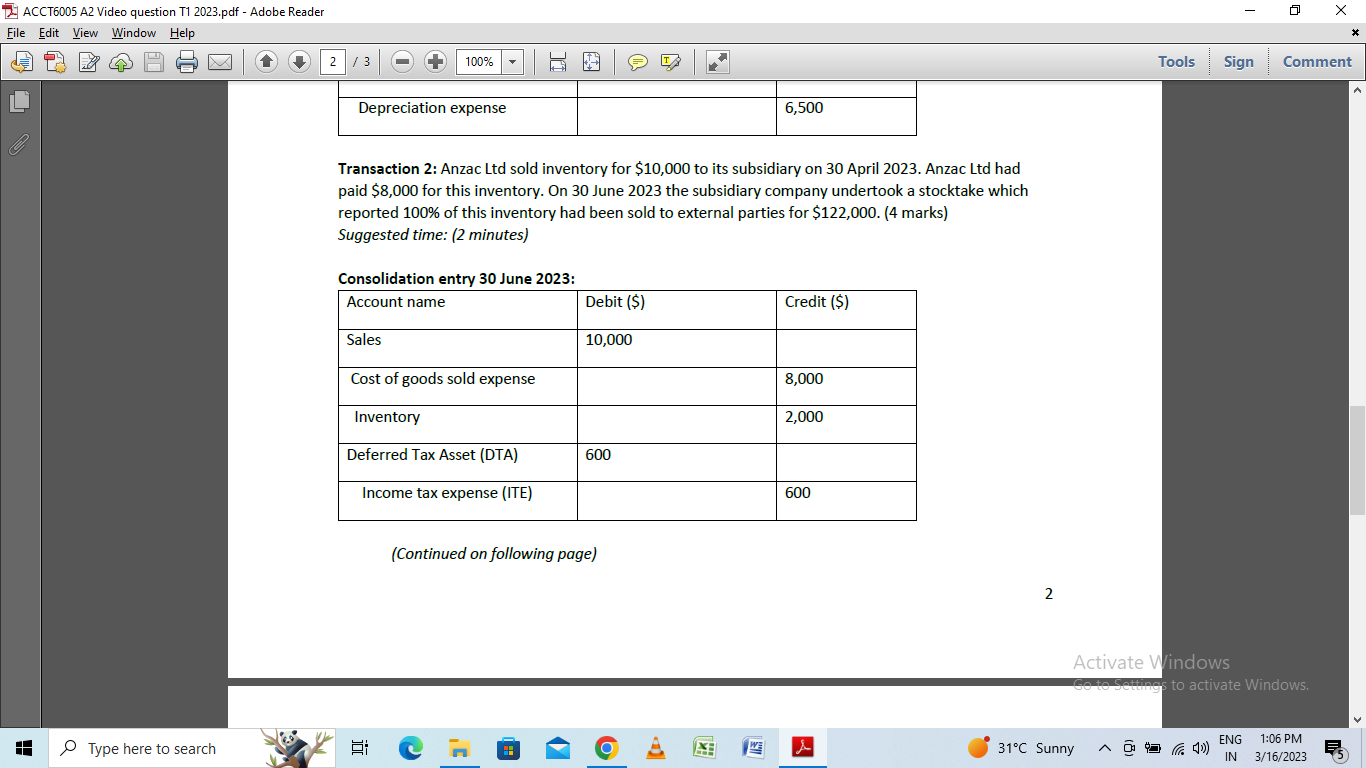Open the Tools pane

click(1176, 61)
